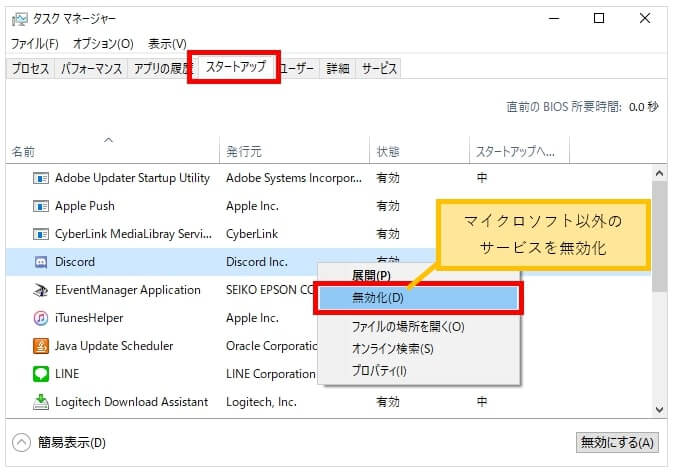Screen dimensions: 674x472
Task: Choose 無効化(D) in context menu
Action: (x=418, y=298)
